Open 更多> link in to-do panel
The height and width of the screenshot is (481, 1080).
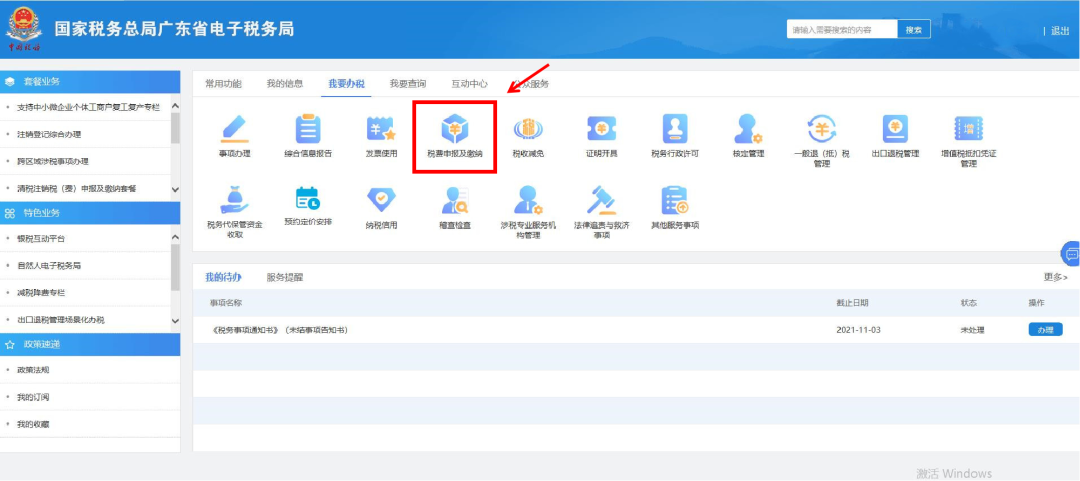[x=1056, y=278]
